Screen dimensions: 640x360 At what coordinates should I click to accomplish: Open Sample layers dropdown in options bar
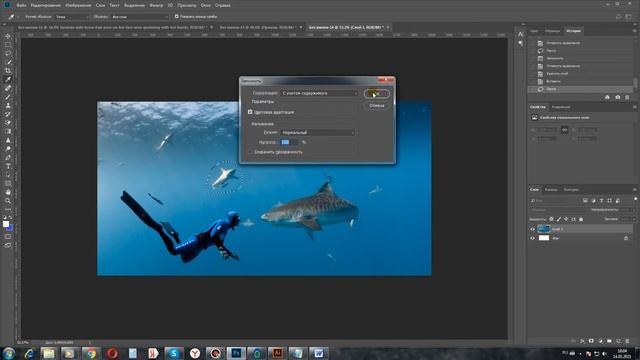coord(139,17)
